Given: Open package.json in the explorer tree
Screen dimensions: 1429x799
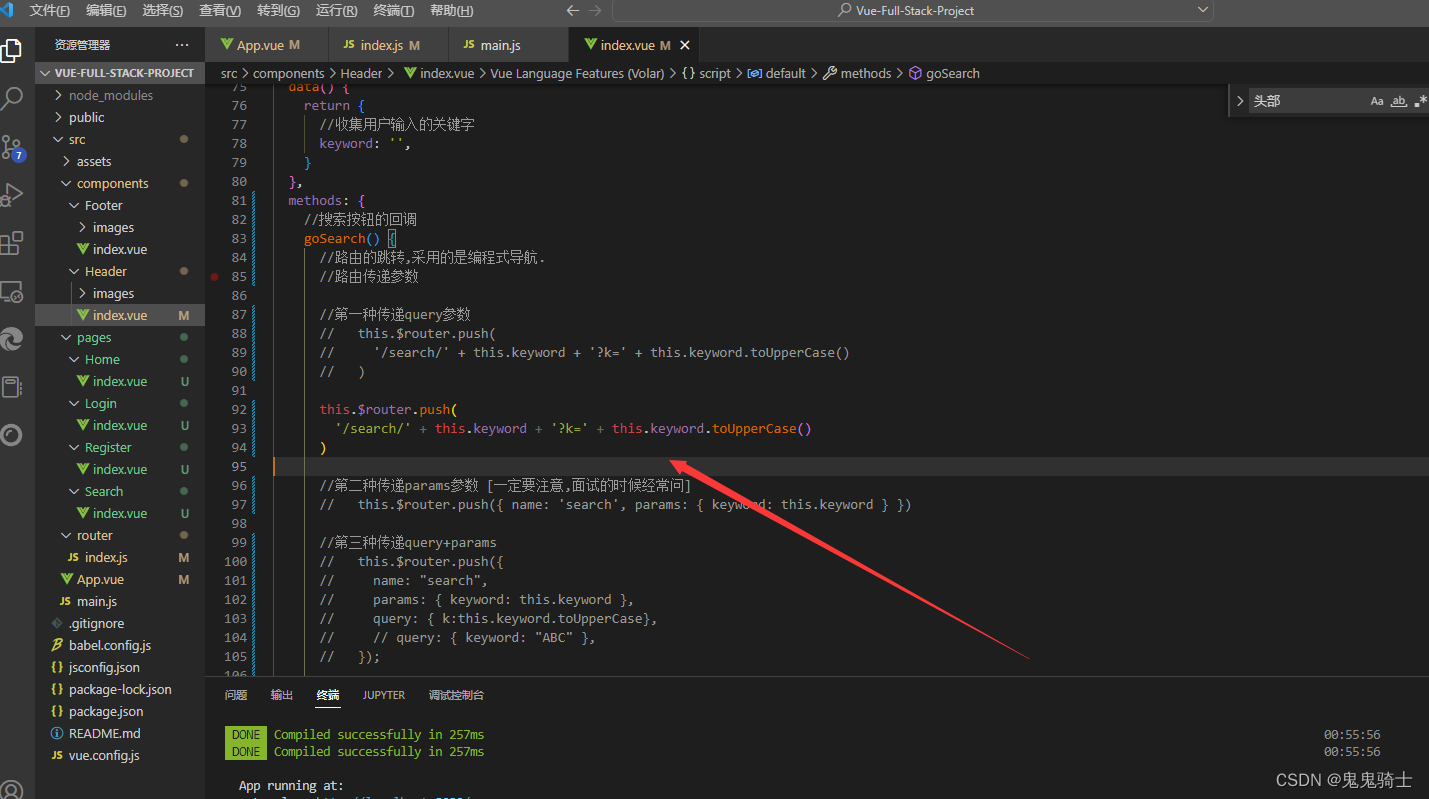Looking at the screenshot, I should click(x=120, y=711).
